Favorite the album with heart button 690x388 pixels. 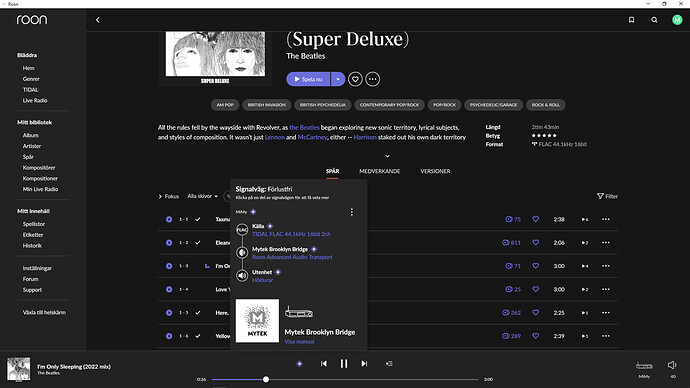[x=355, y=79]
